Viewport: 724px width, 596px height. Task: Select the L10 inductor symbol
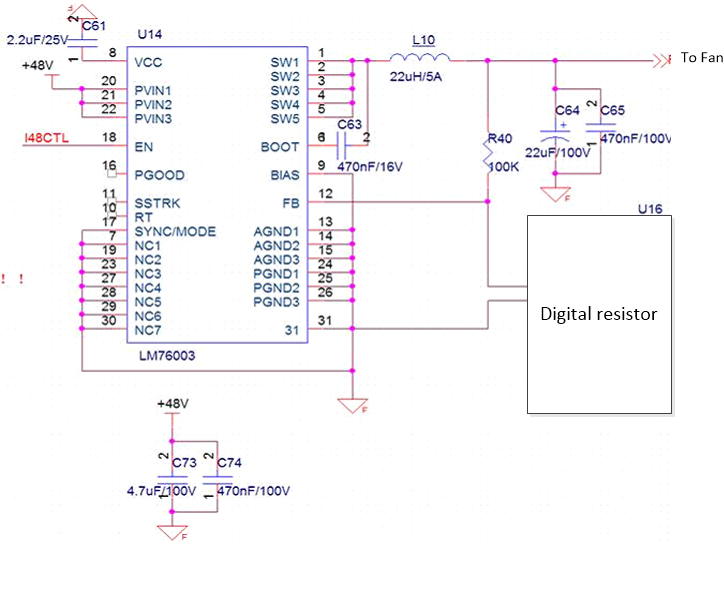point(420,58)
